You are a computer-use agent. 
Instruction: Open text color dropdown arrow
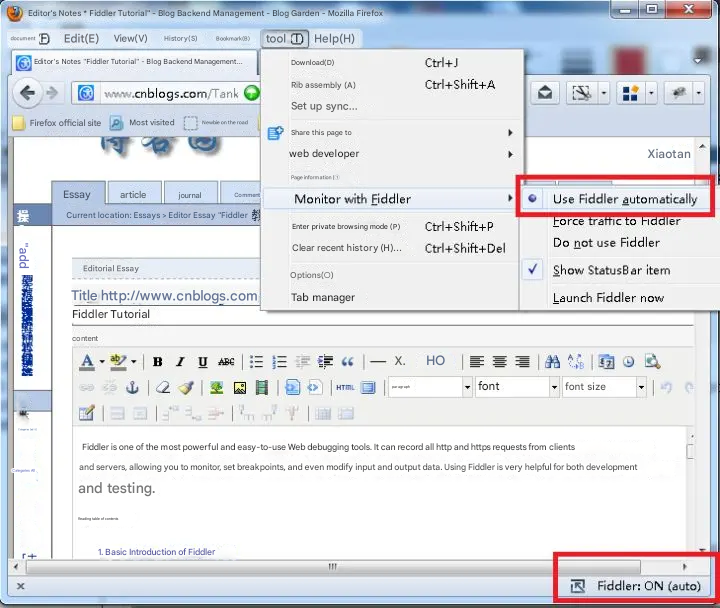click(x=102, y=362)
